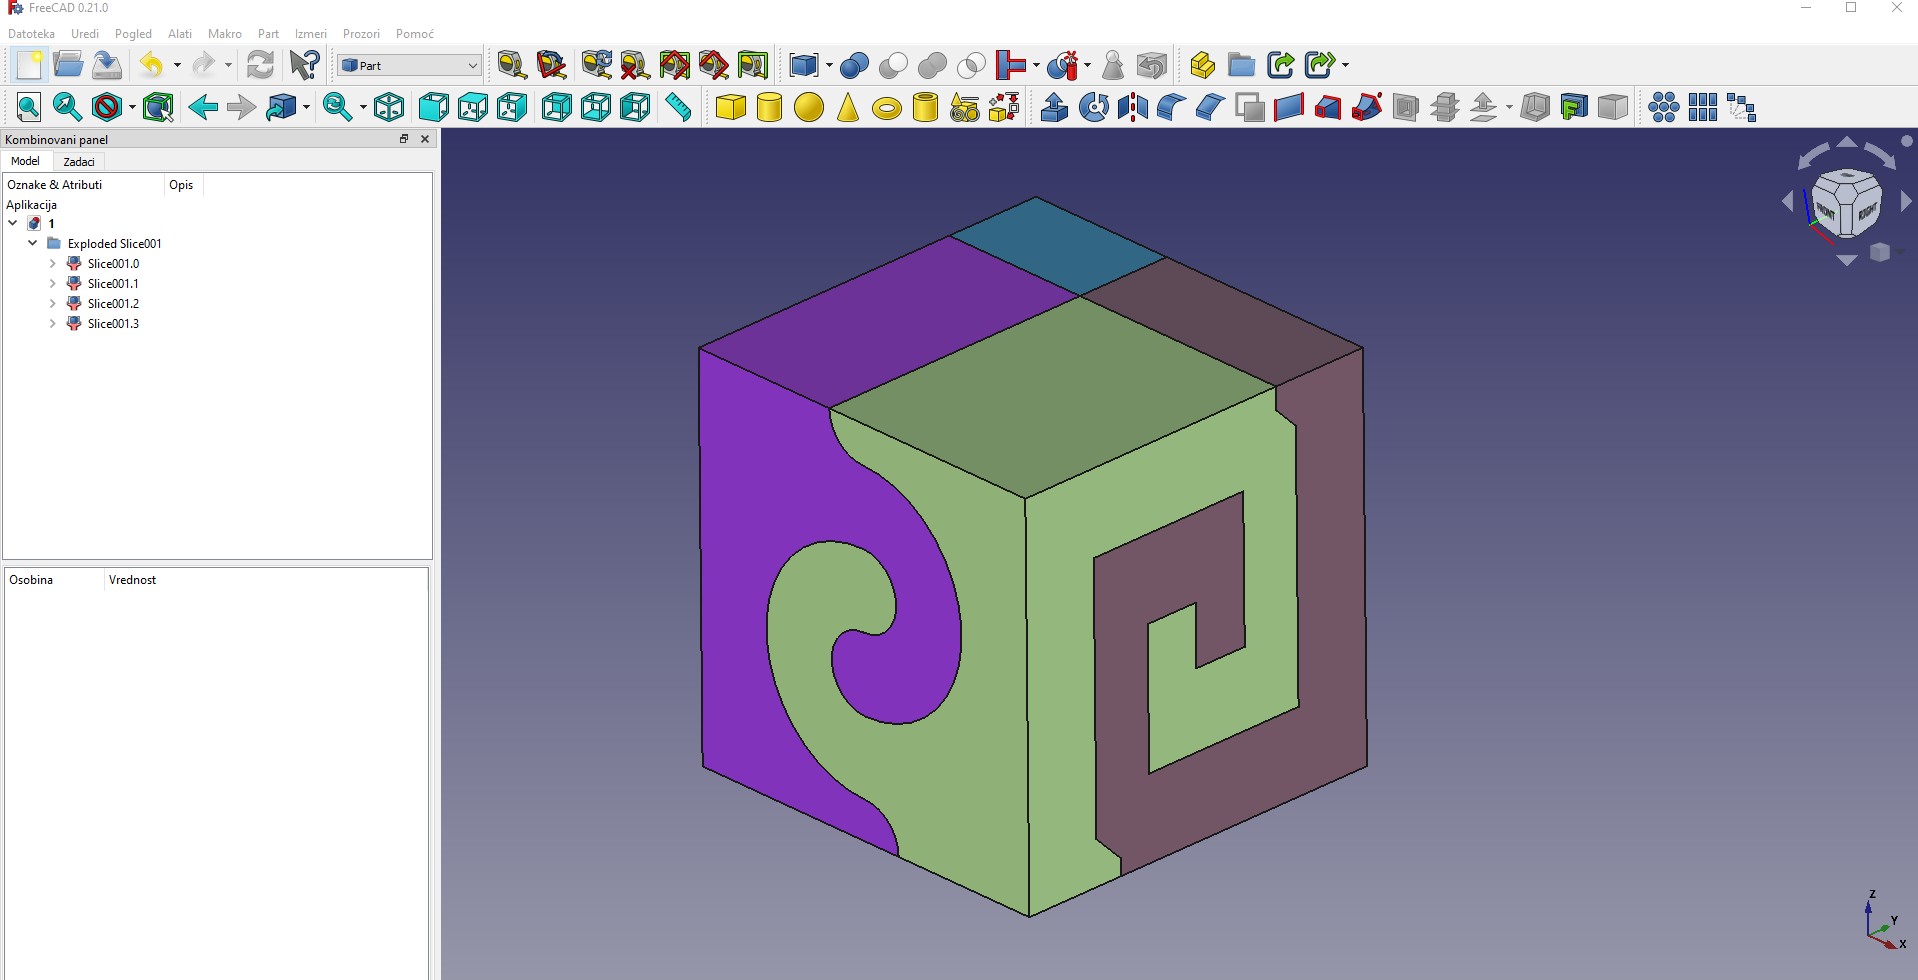Create a torus primitive
1918x980 pixels.
887,108
